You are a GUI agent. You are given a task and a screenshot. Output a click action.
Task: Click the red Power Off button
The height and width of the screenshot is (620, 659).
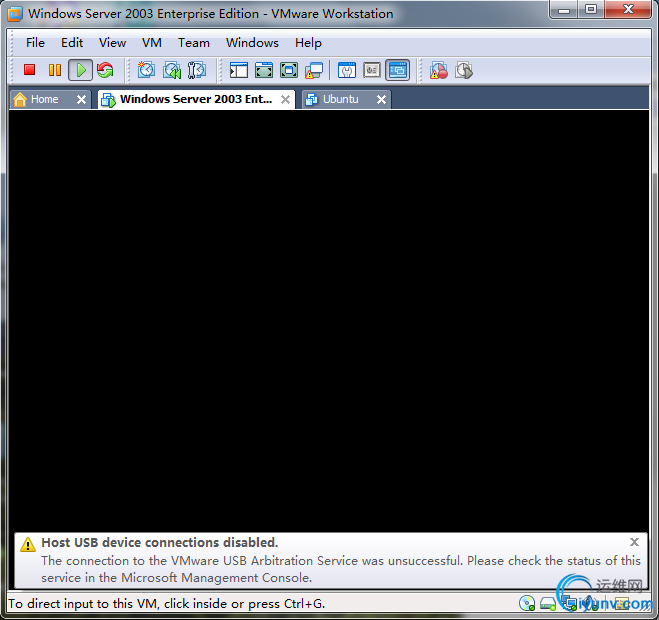coord(29,70)
